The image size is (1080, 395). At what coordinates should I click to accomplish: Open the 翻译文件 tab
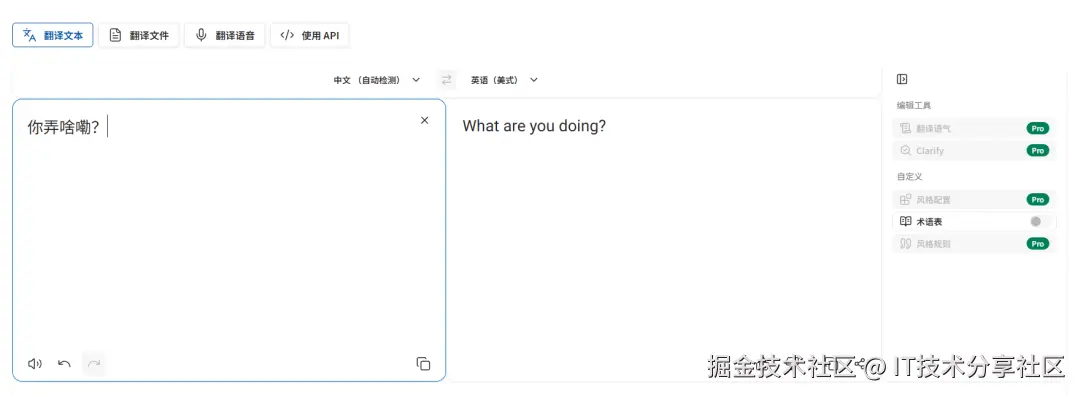click(x=138, y=35)
